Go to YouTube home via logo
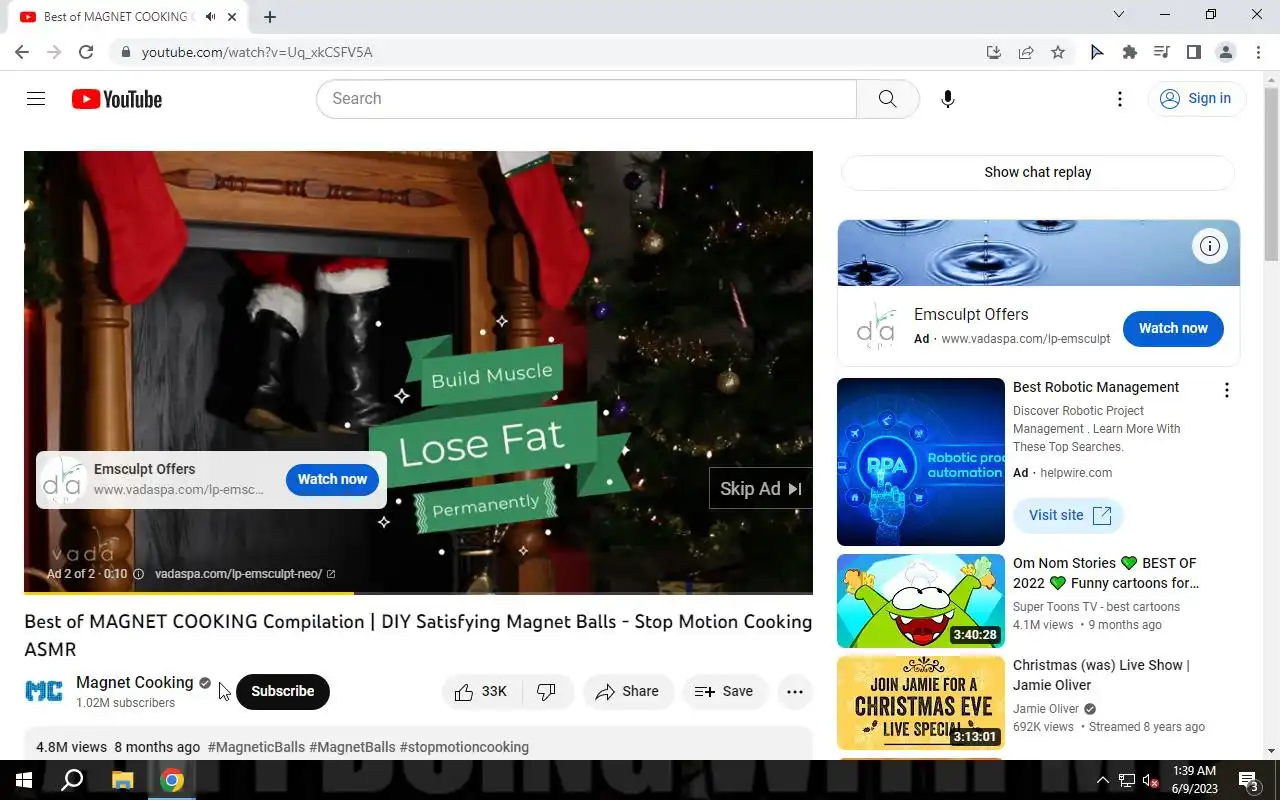Screen dimensions: 1280x800 pyautogui.click(x=117, y=99)
